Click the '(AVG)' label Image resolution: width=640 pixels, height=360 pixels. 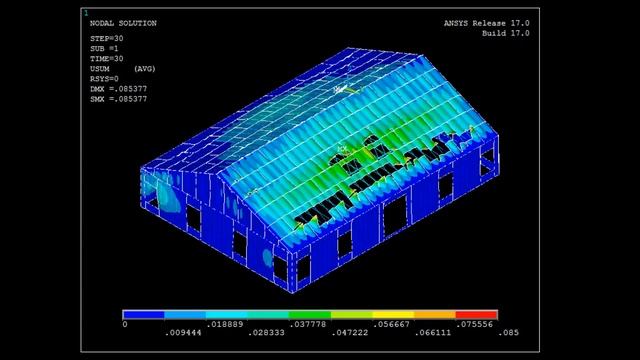click(x=144, y=69)
